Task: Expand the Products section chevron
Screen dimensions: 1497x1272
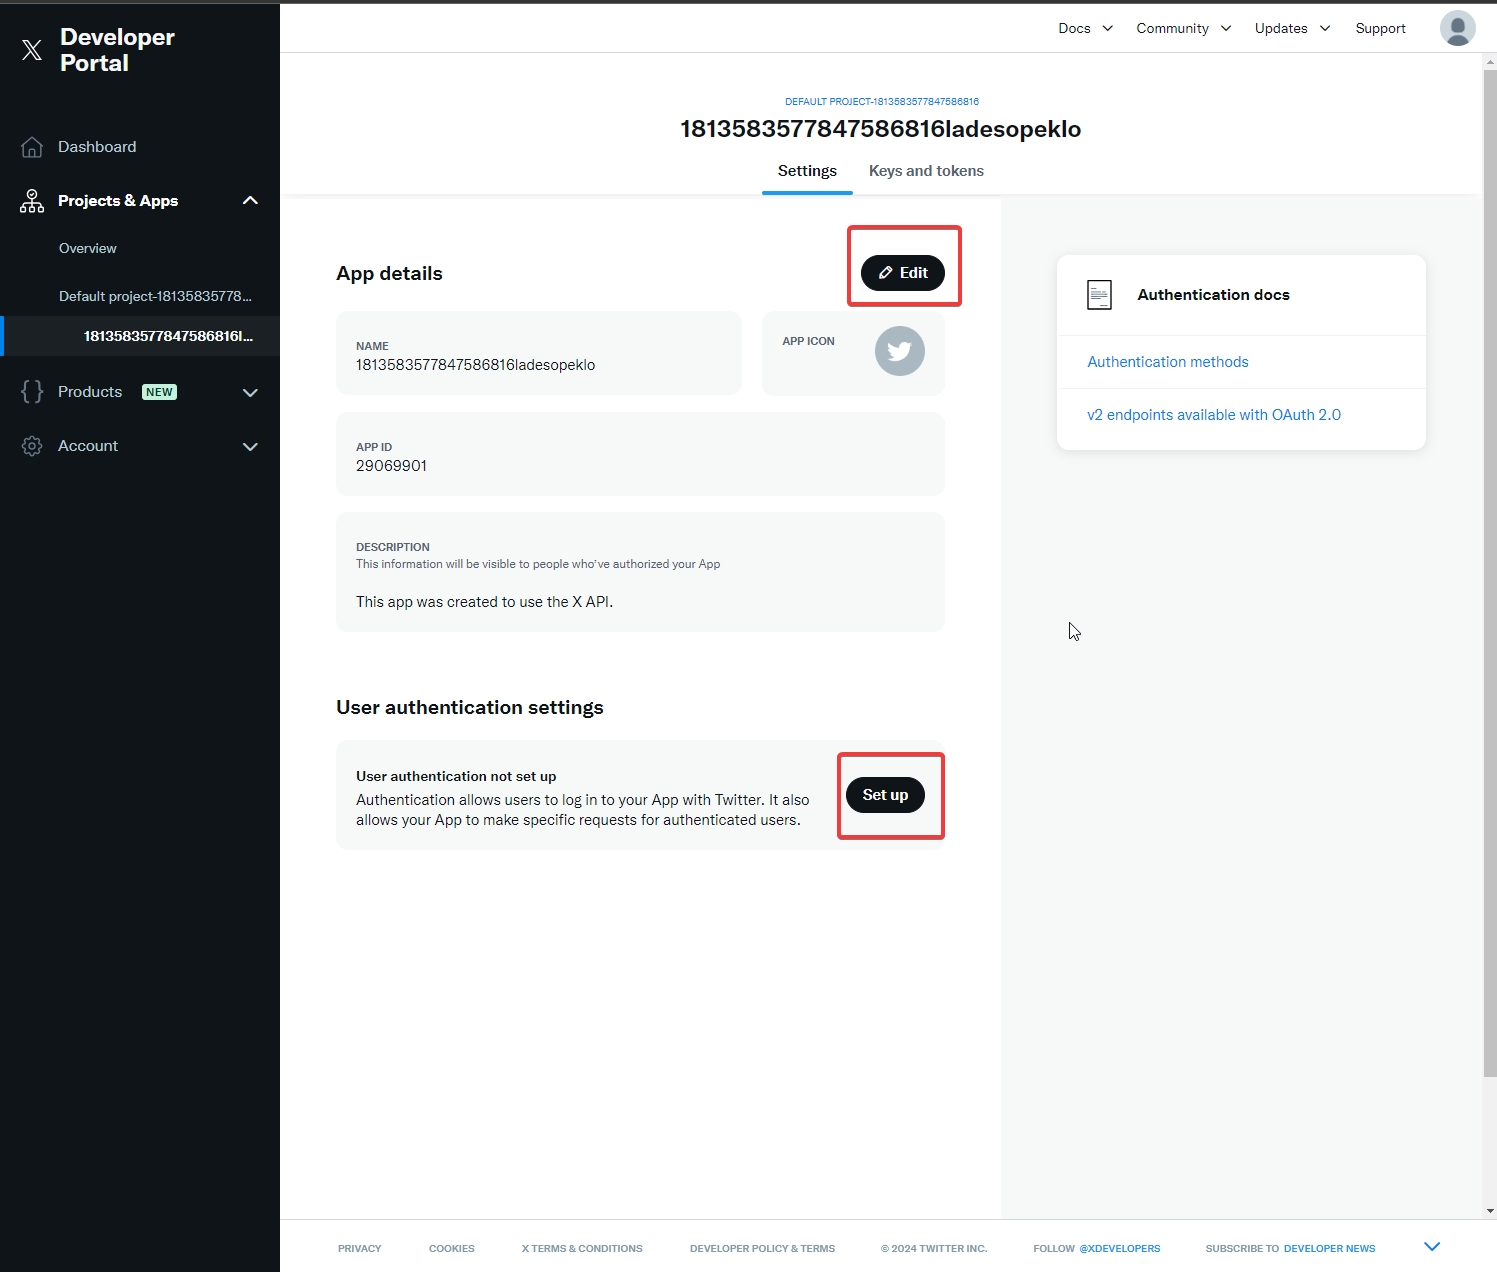Action: point(250,392)
